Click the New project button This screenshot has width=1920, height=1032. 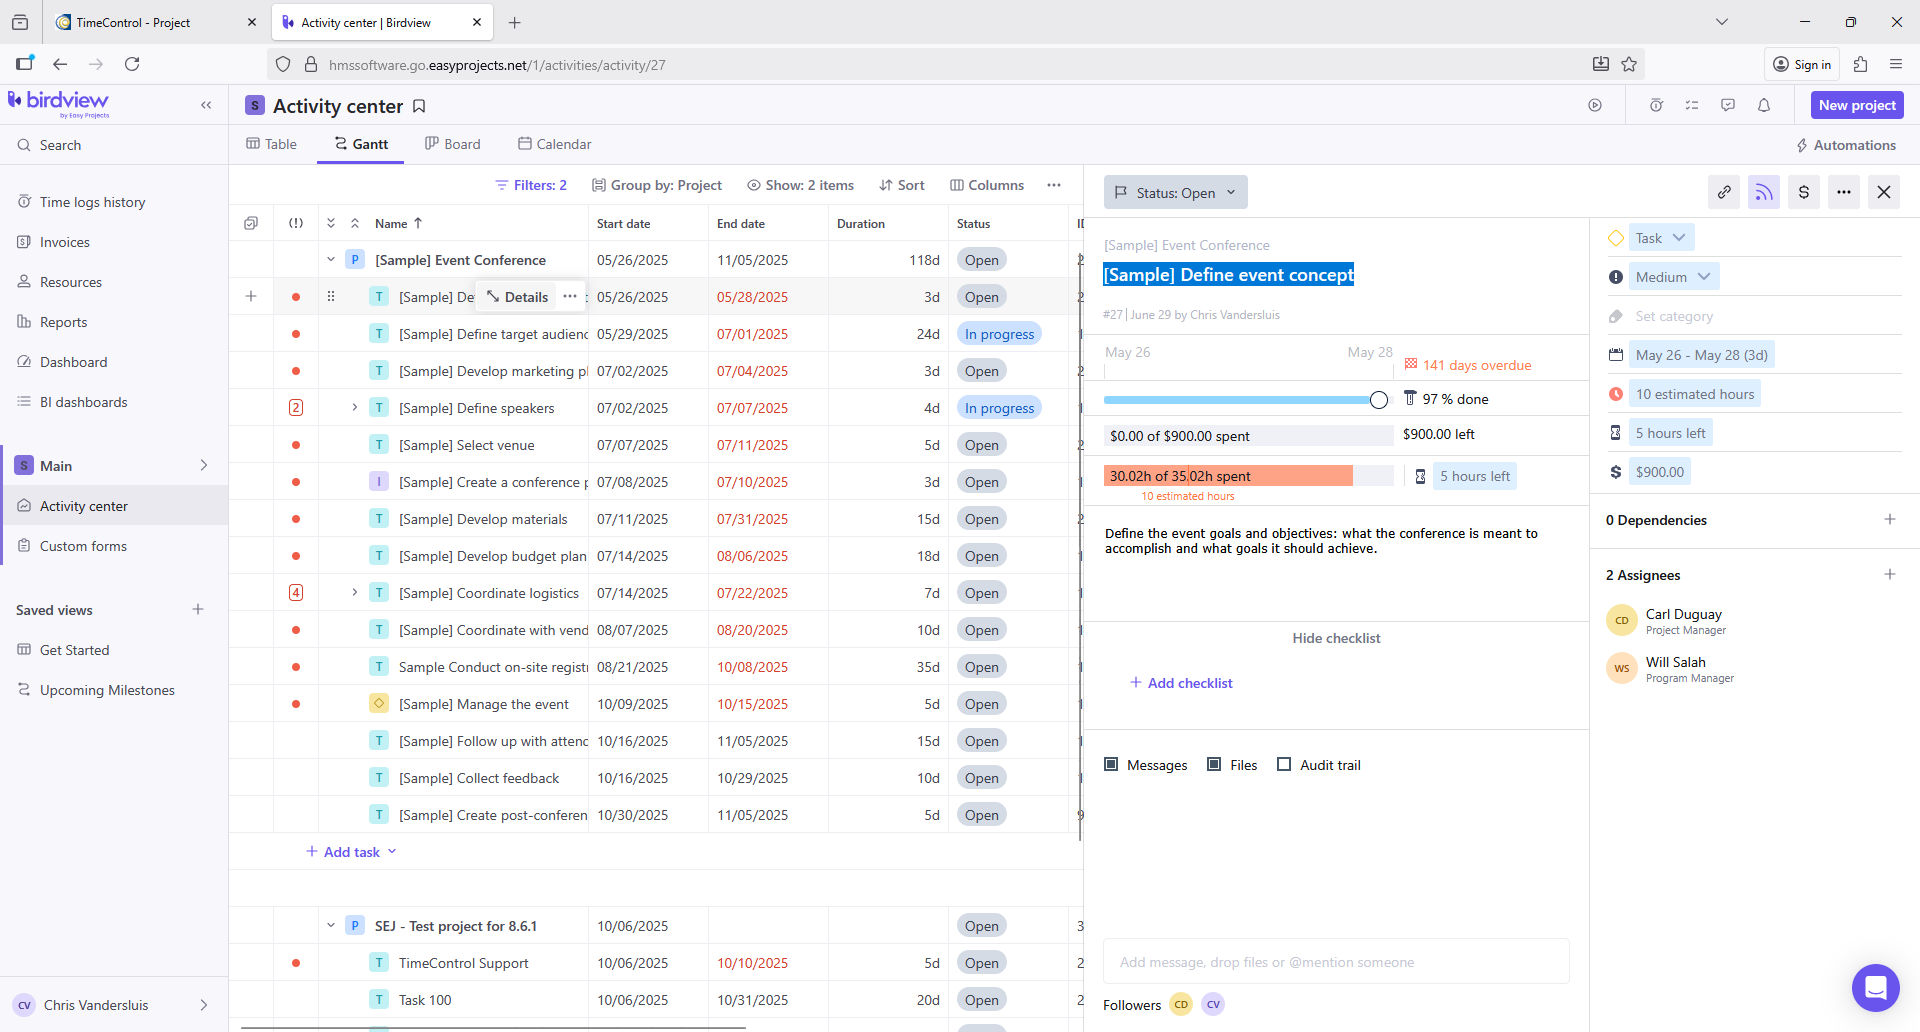click(1856, 105)
